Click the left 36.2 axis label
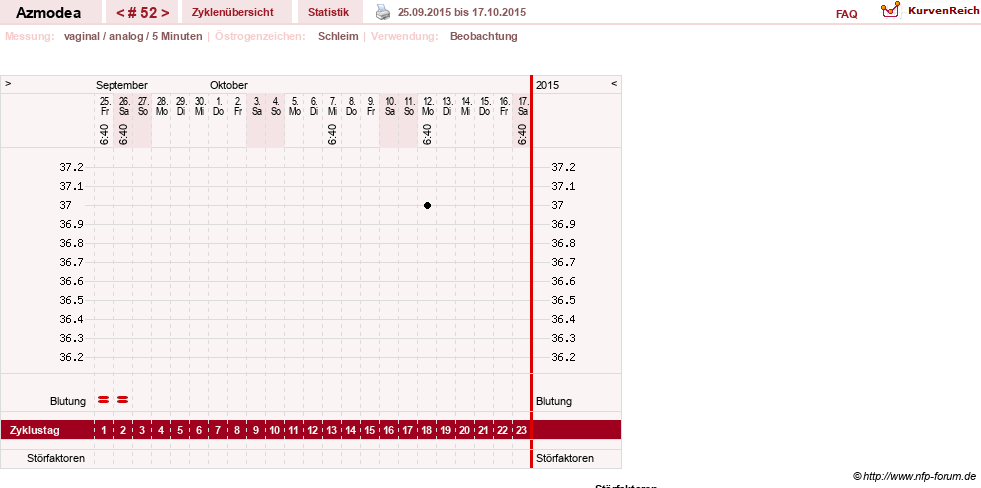 click(x=71, y=357)
